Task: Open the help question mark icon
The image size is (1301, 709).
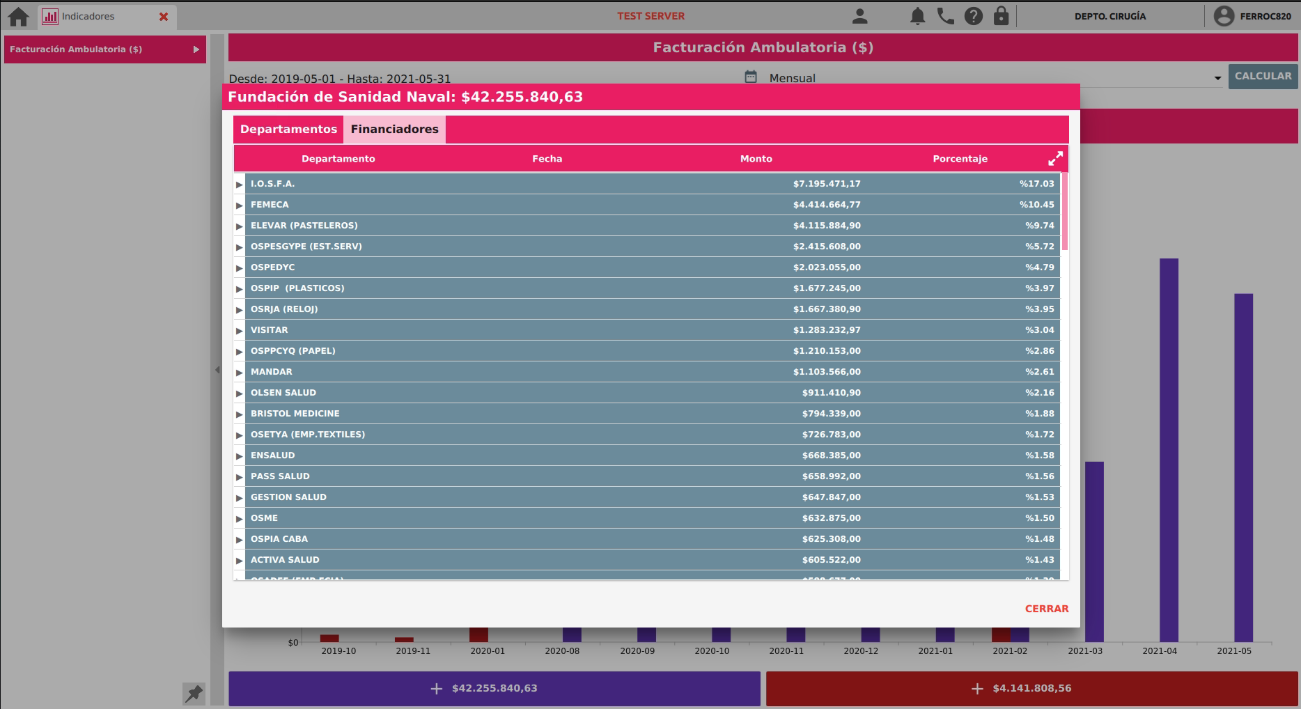Action: 973,16
